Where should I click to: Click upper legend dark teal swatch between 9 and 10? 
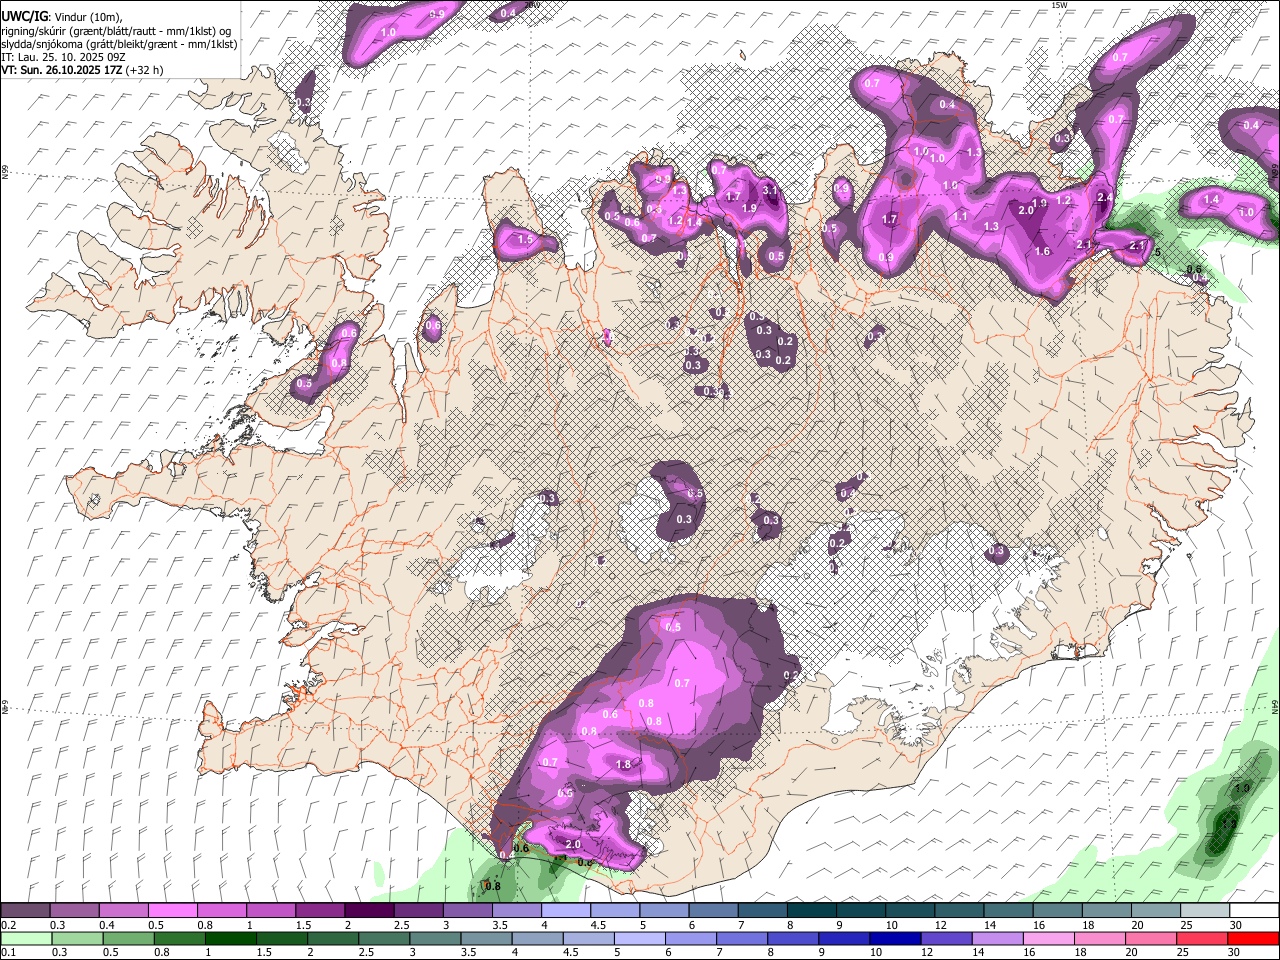point(861,911)
